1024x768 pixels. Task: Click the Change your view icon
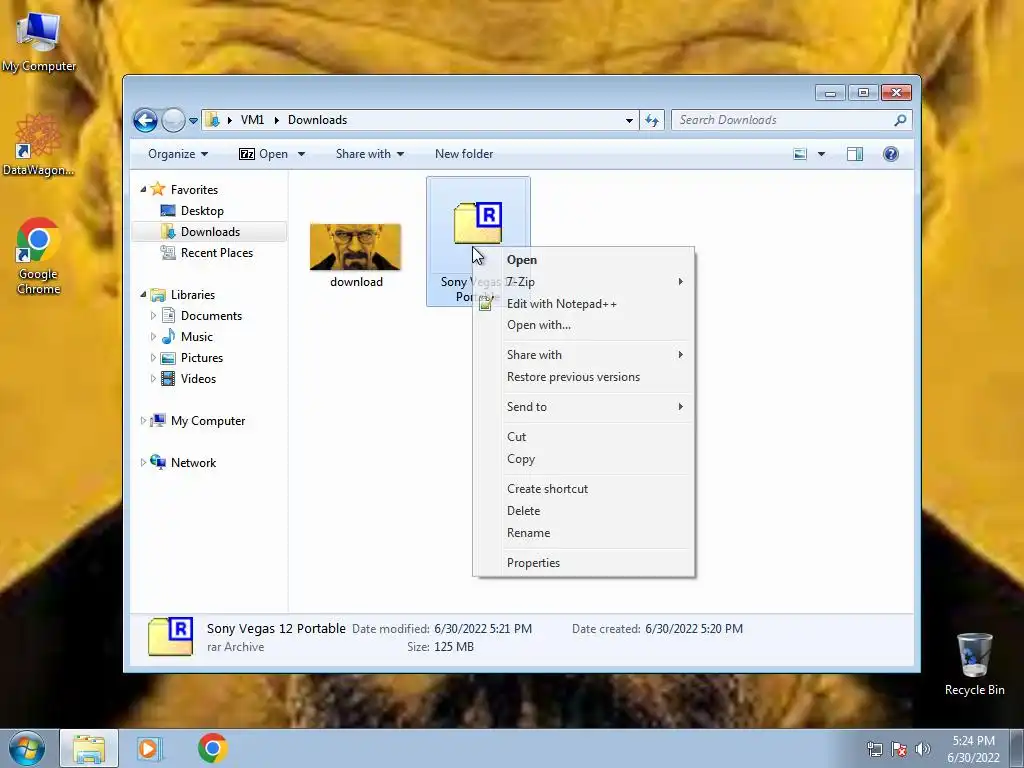[800, 154]
